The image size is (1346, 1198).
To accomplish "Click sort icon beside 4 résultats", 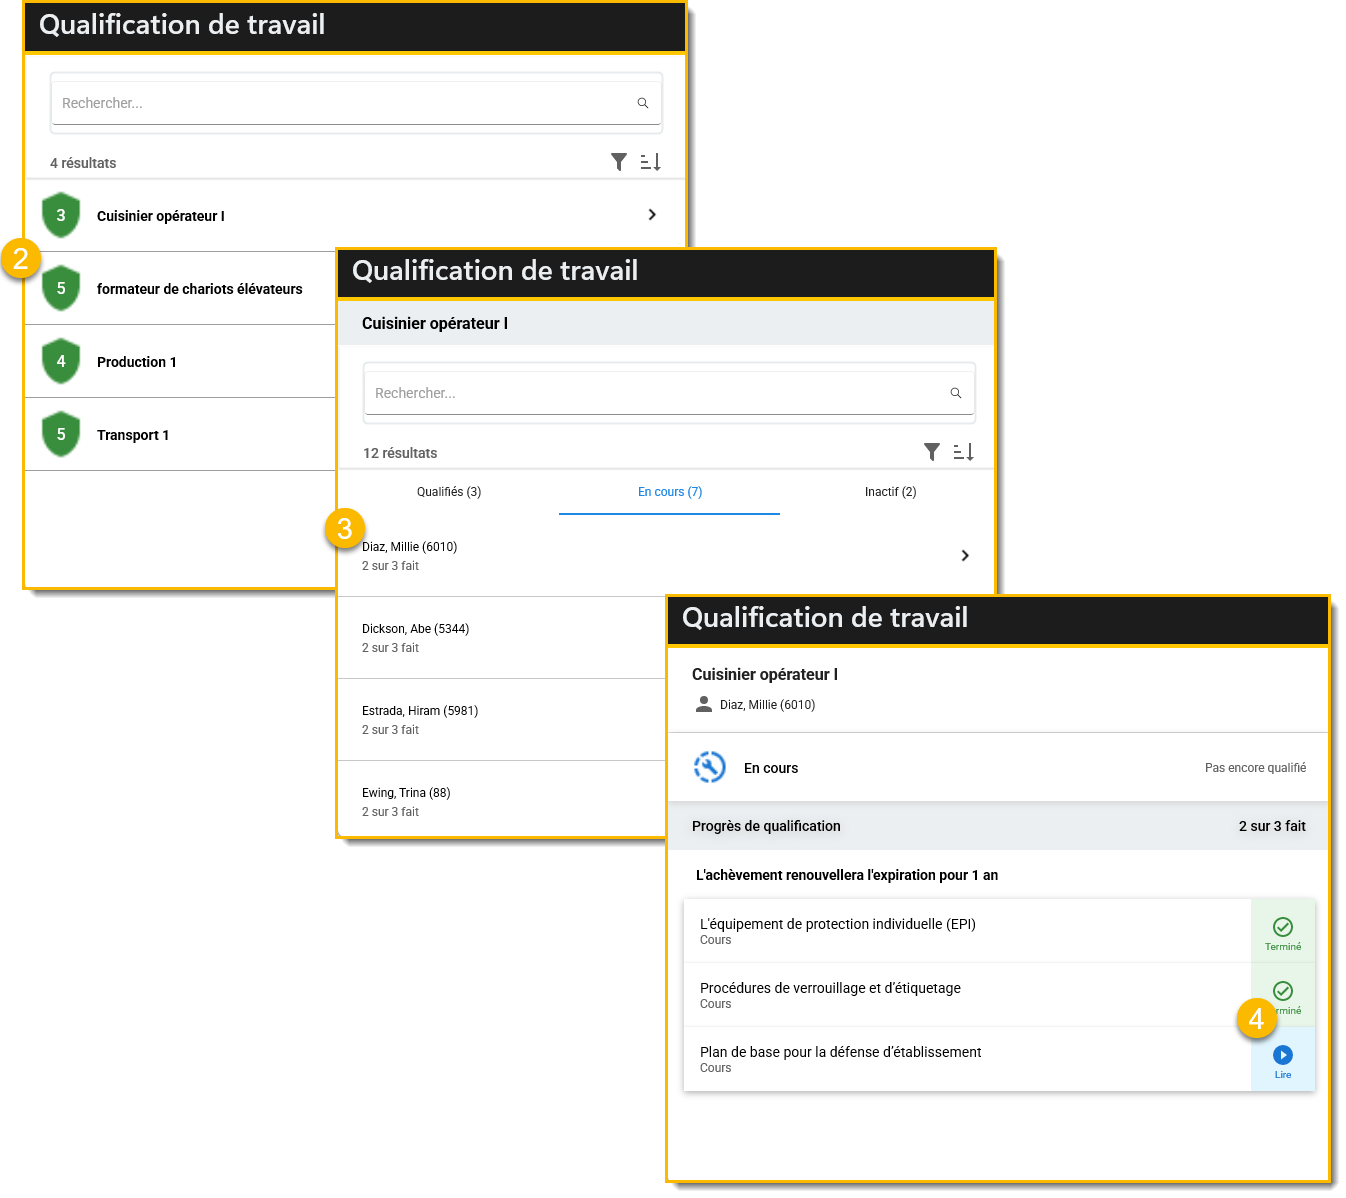I will coord(650,162).
